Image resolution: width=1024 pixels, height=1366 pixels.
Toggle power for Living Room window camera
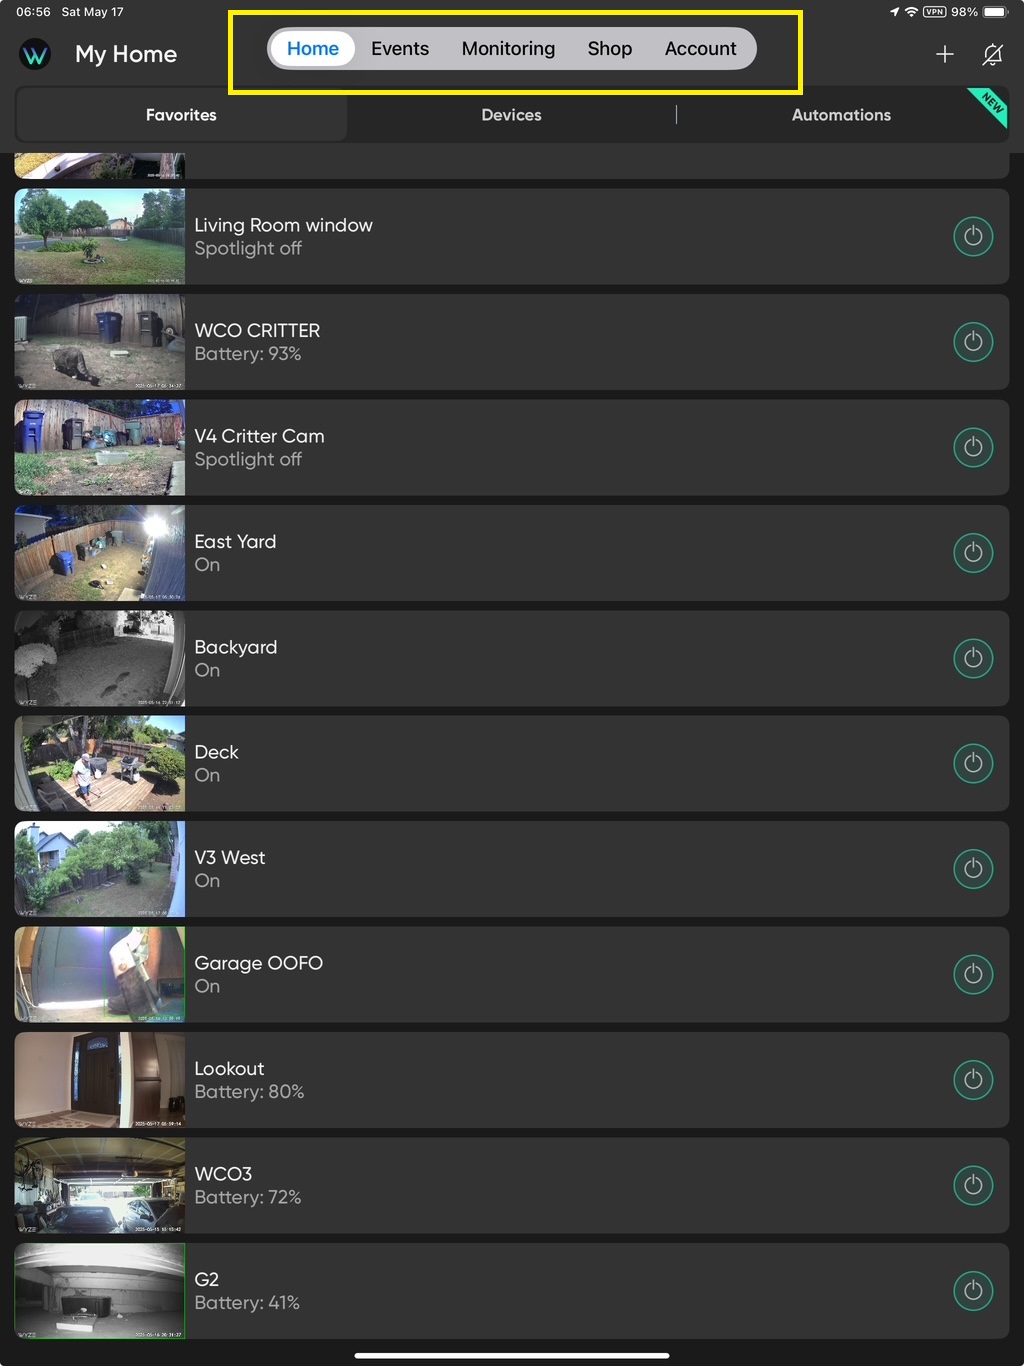[x=973, y=237]
